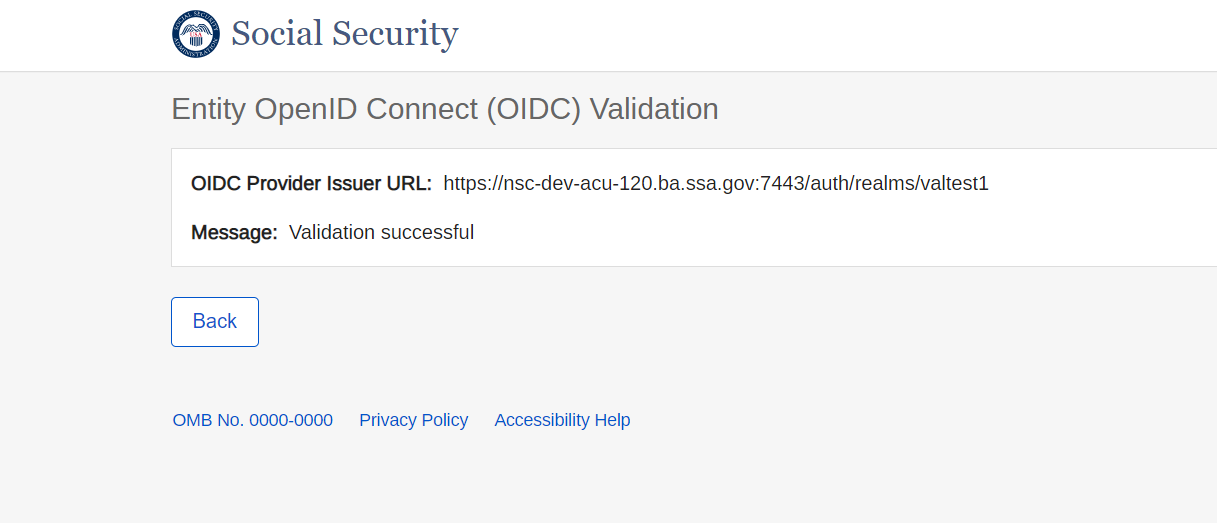Click the word Security in the header
Image resolution: width=1217 pixels, height=523 pixels.
tap(395, 34)
